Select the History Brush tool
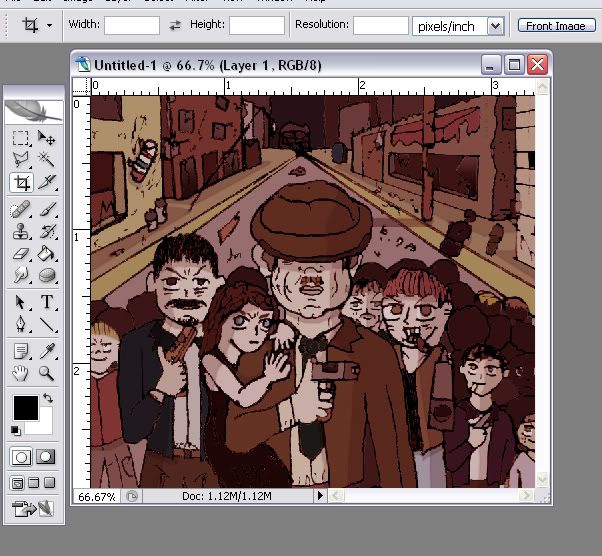 46,232
